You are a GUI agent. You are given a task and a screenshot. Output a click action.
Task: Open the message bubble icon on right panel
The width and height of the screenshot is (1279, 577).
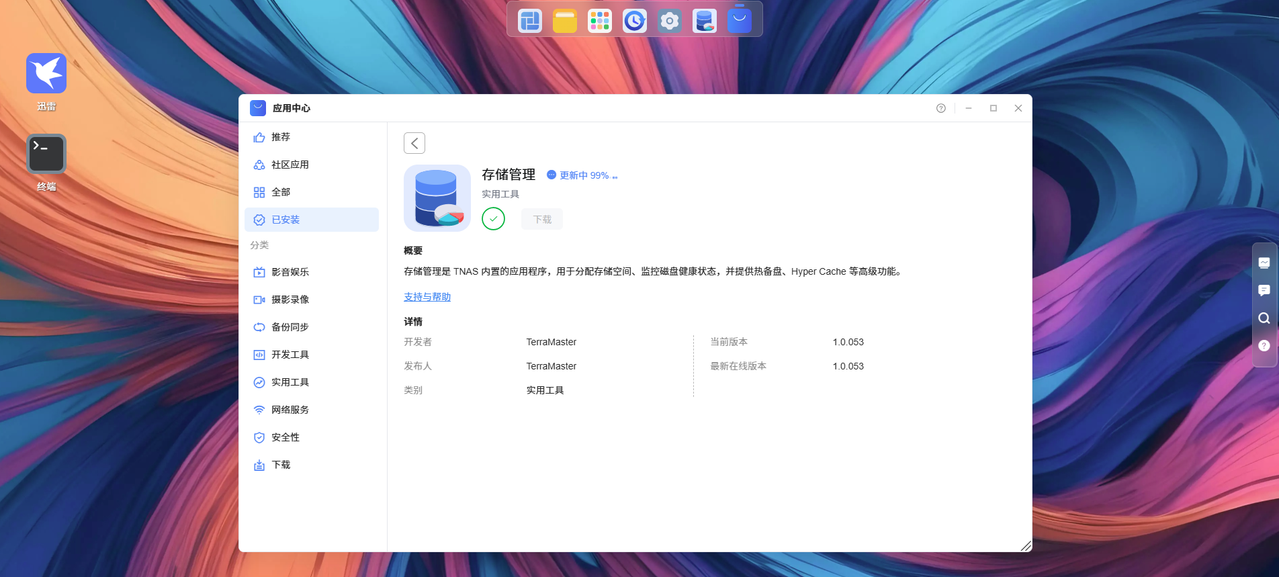coord(1264,290)
